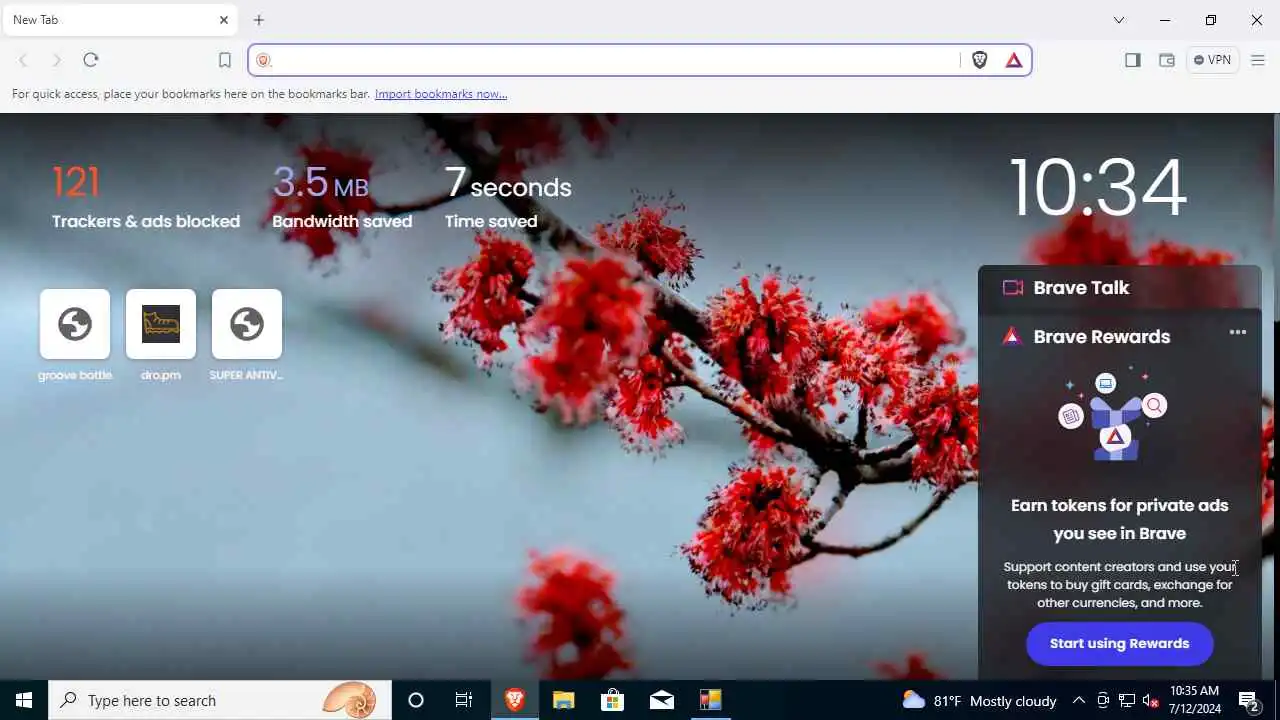
Task: Reload the current page
Action: [91, 60]
